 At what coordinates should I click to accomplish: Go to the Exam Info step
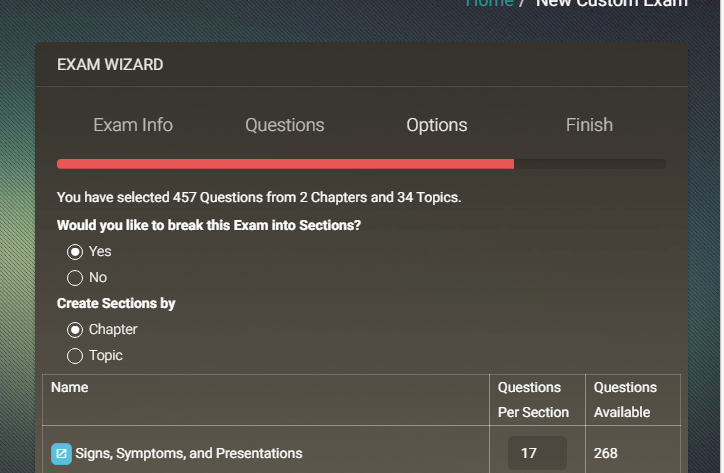(133, 125)
